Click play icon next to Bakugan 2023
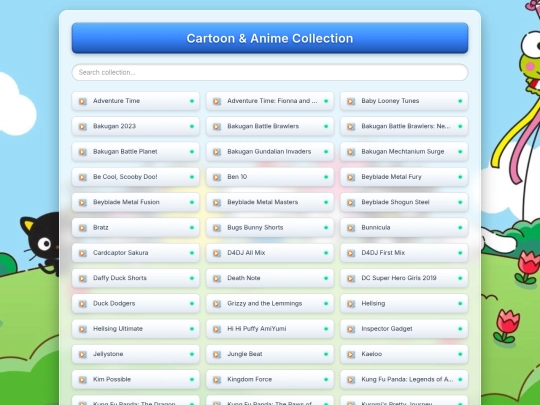This screenshot has height=405, width=540. point(83,126)
